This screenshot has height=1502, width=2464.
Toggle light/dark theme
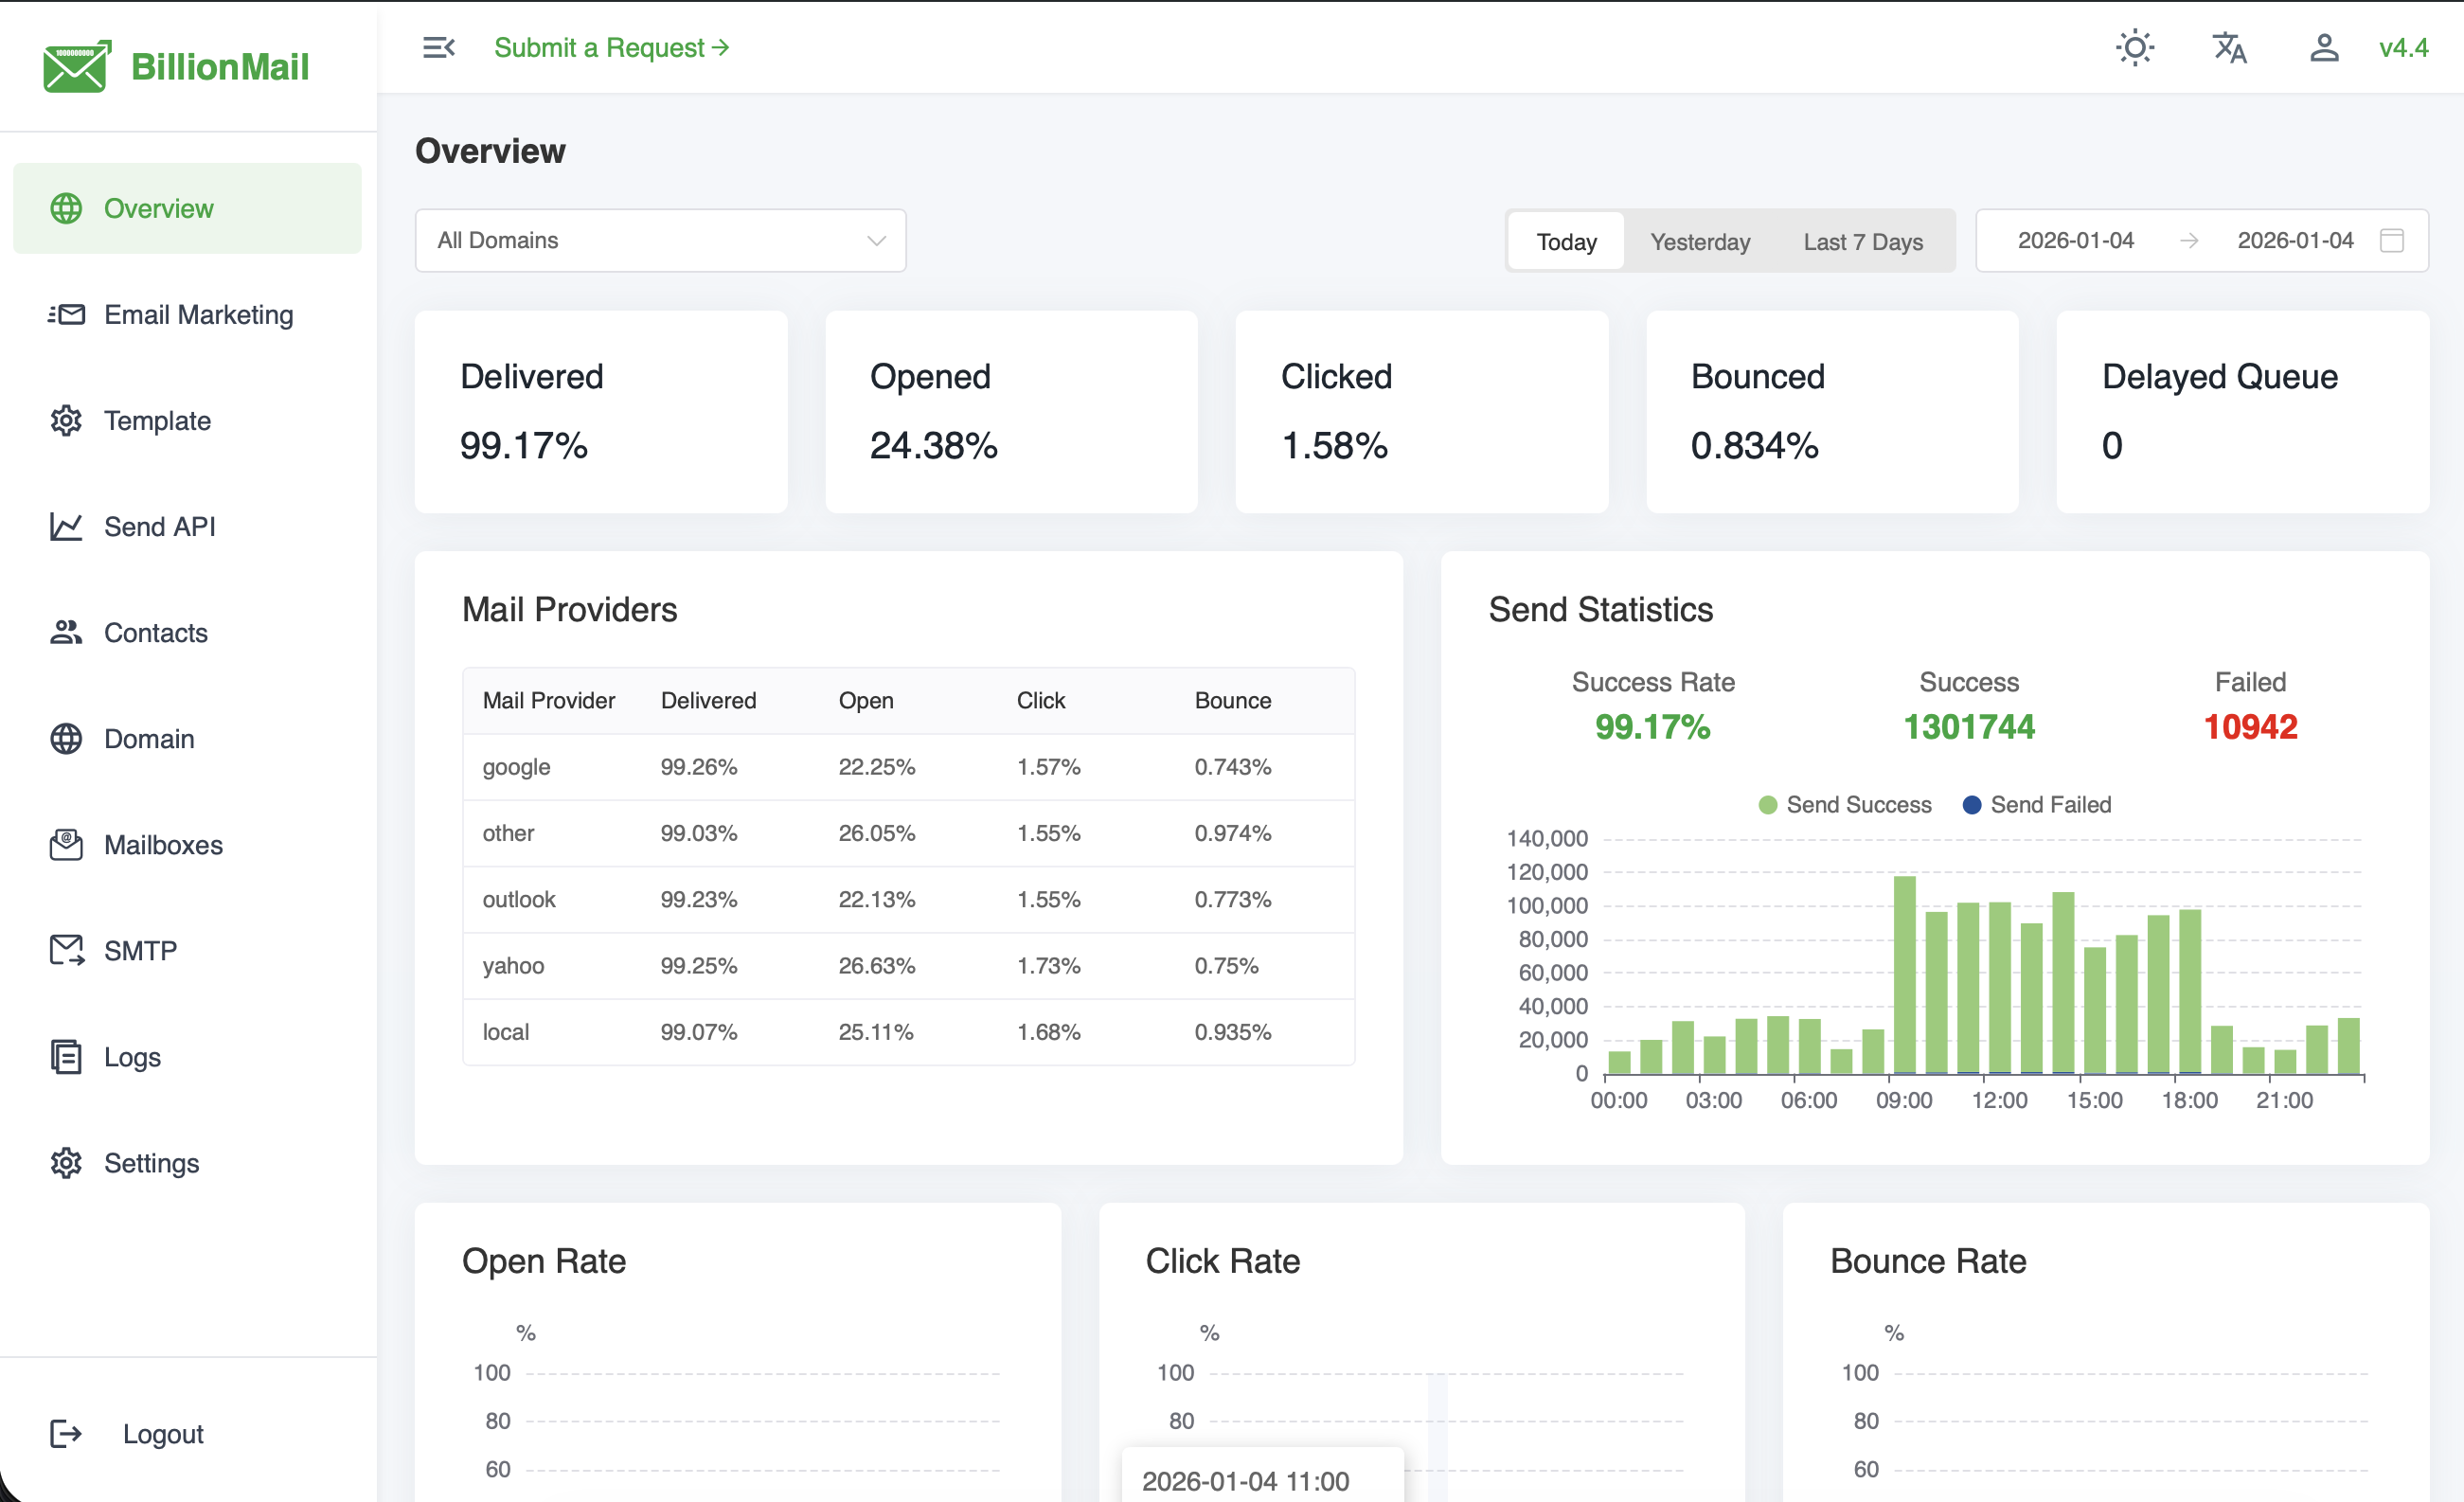[2135, 47]
